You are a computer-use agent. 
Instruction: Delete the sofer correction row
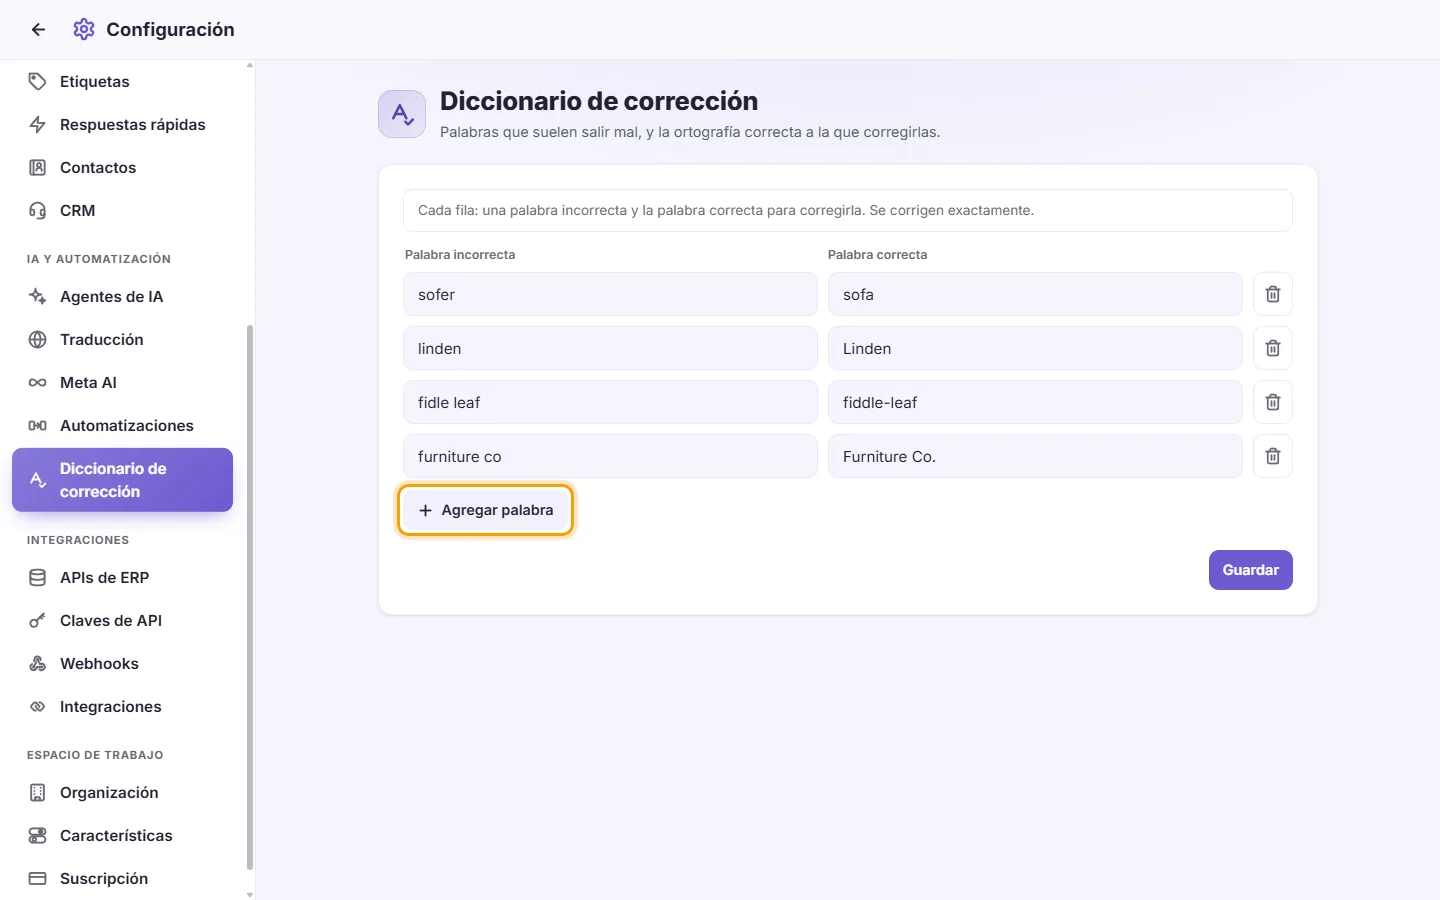pyautogui.click(x=1273, y=294)
